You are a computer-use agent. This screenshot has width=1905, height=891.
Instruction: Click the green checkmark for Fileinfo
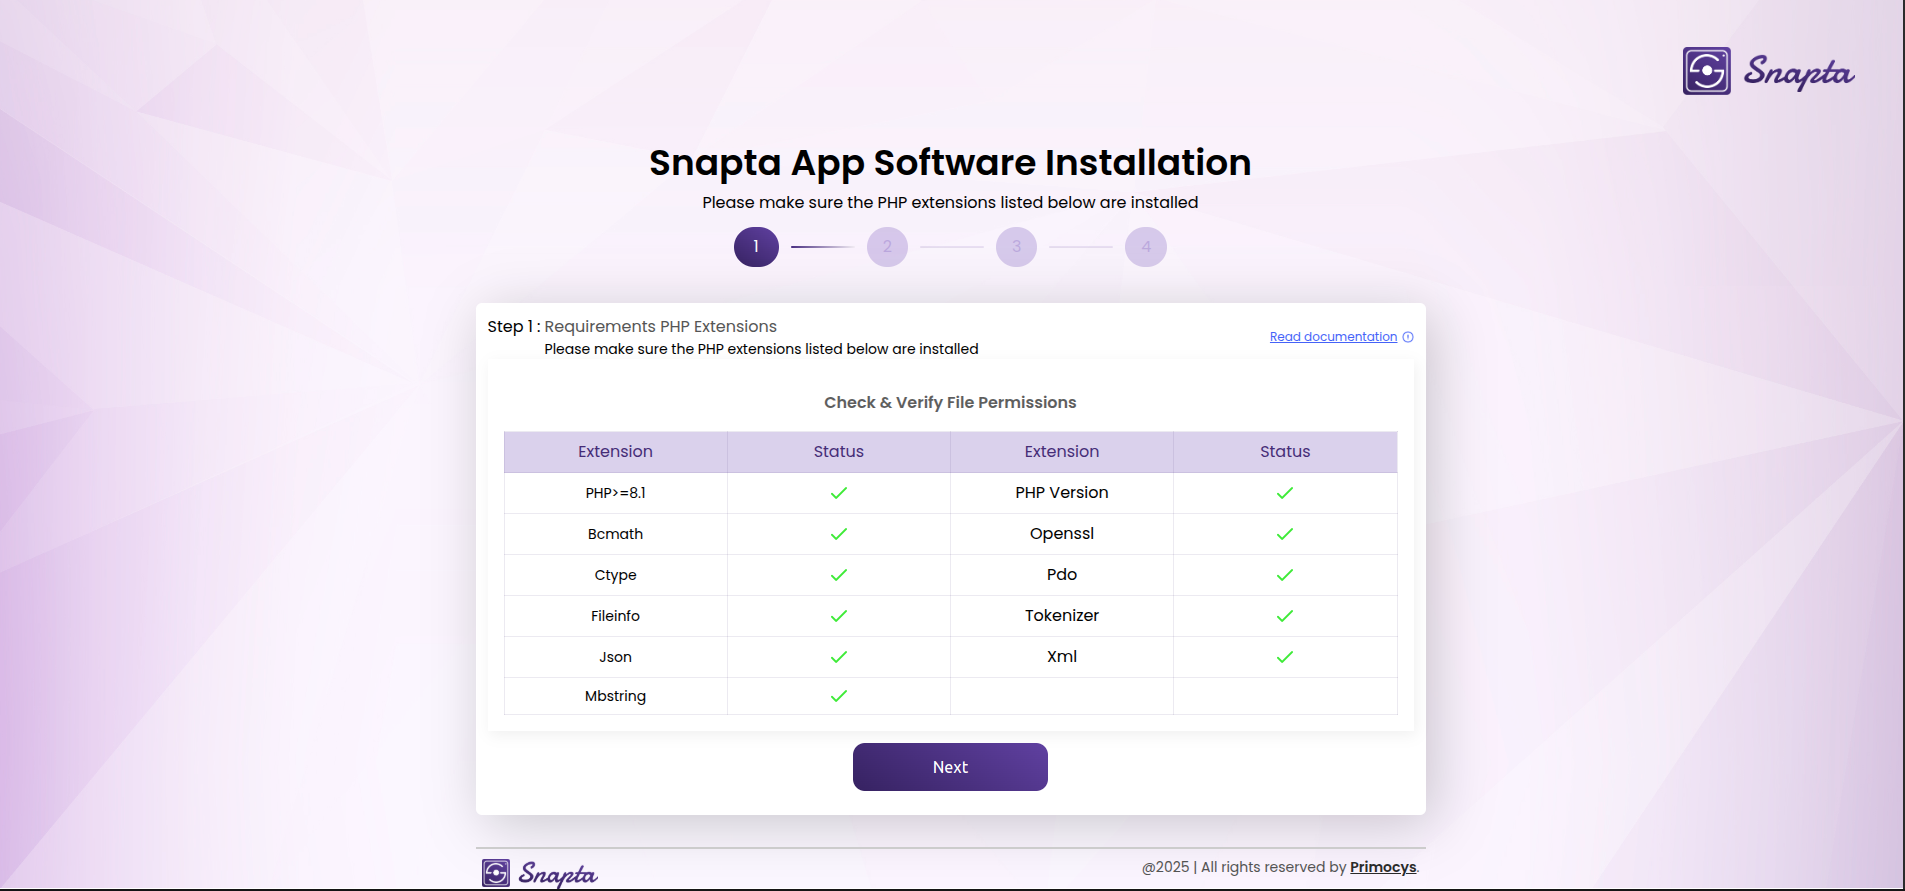839,616
